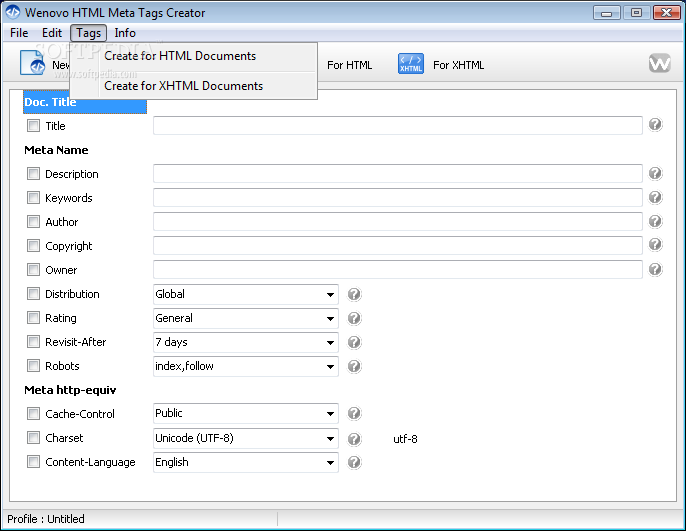Open help icon for Robots dropdown
This screenshot has width=686, height=531.
click(x=354, y=366)
